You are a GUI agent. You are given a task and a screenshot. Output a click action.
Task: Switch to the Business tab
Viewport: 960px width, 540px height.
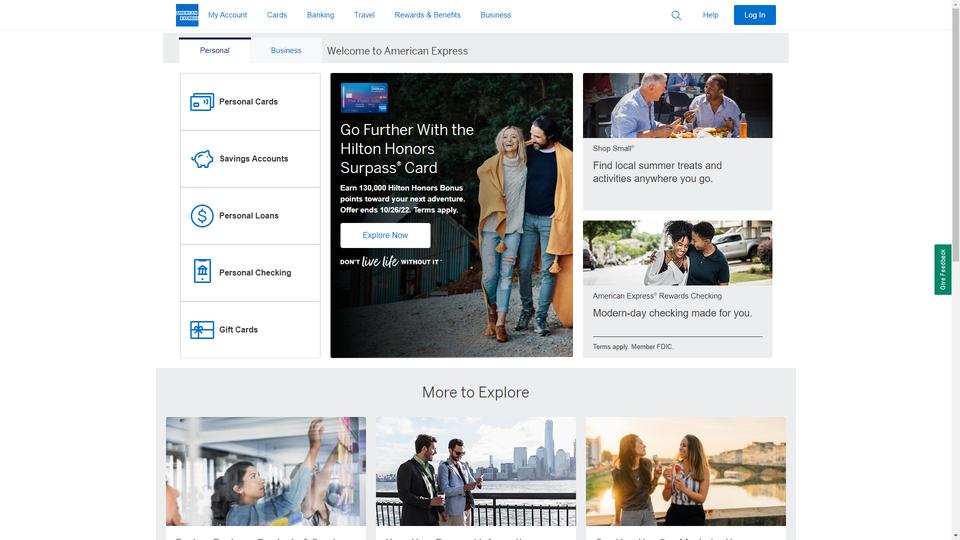pyautogui.click(x=286, y=50)
